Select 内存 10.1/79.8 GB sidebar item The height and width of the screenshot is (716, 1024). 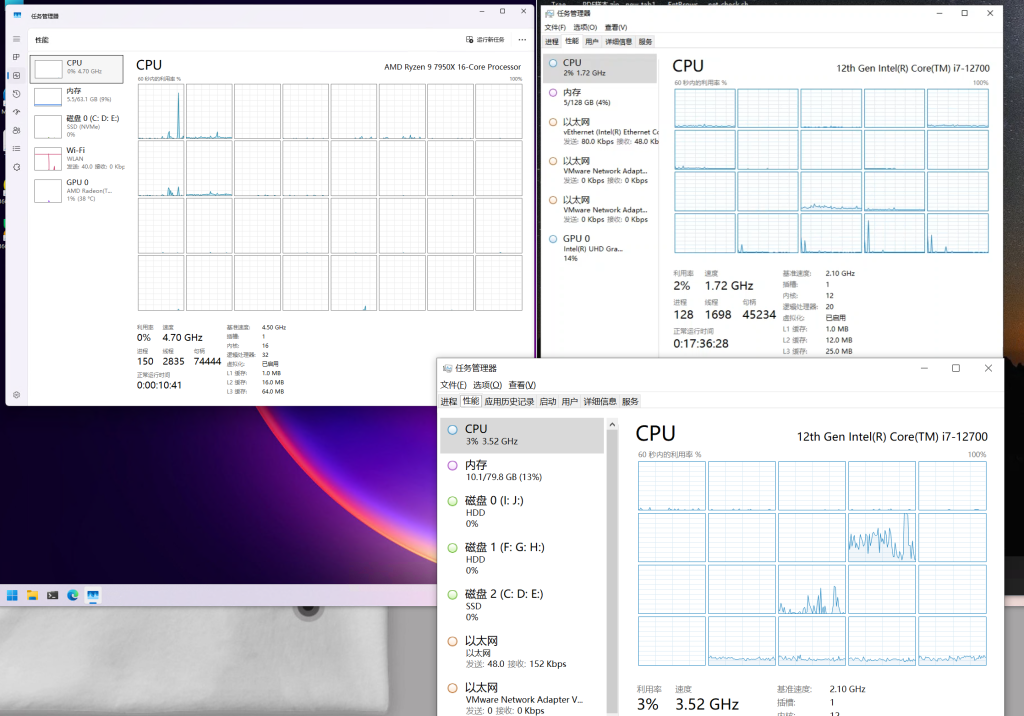point(522,470)
